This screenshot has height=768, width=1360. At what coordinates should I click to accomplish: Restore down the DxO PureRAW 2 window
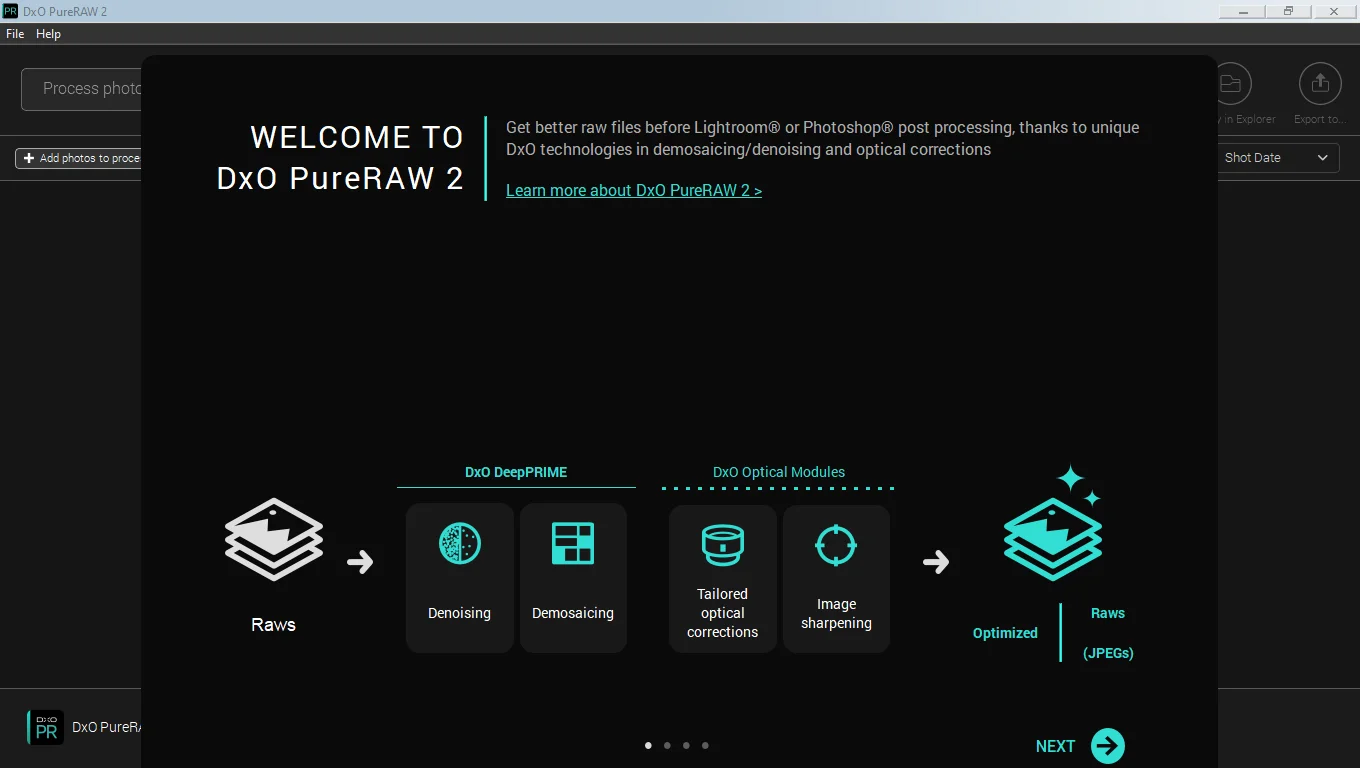click(1289, 11)
